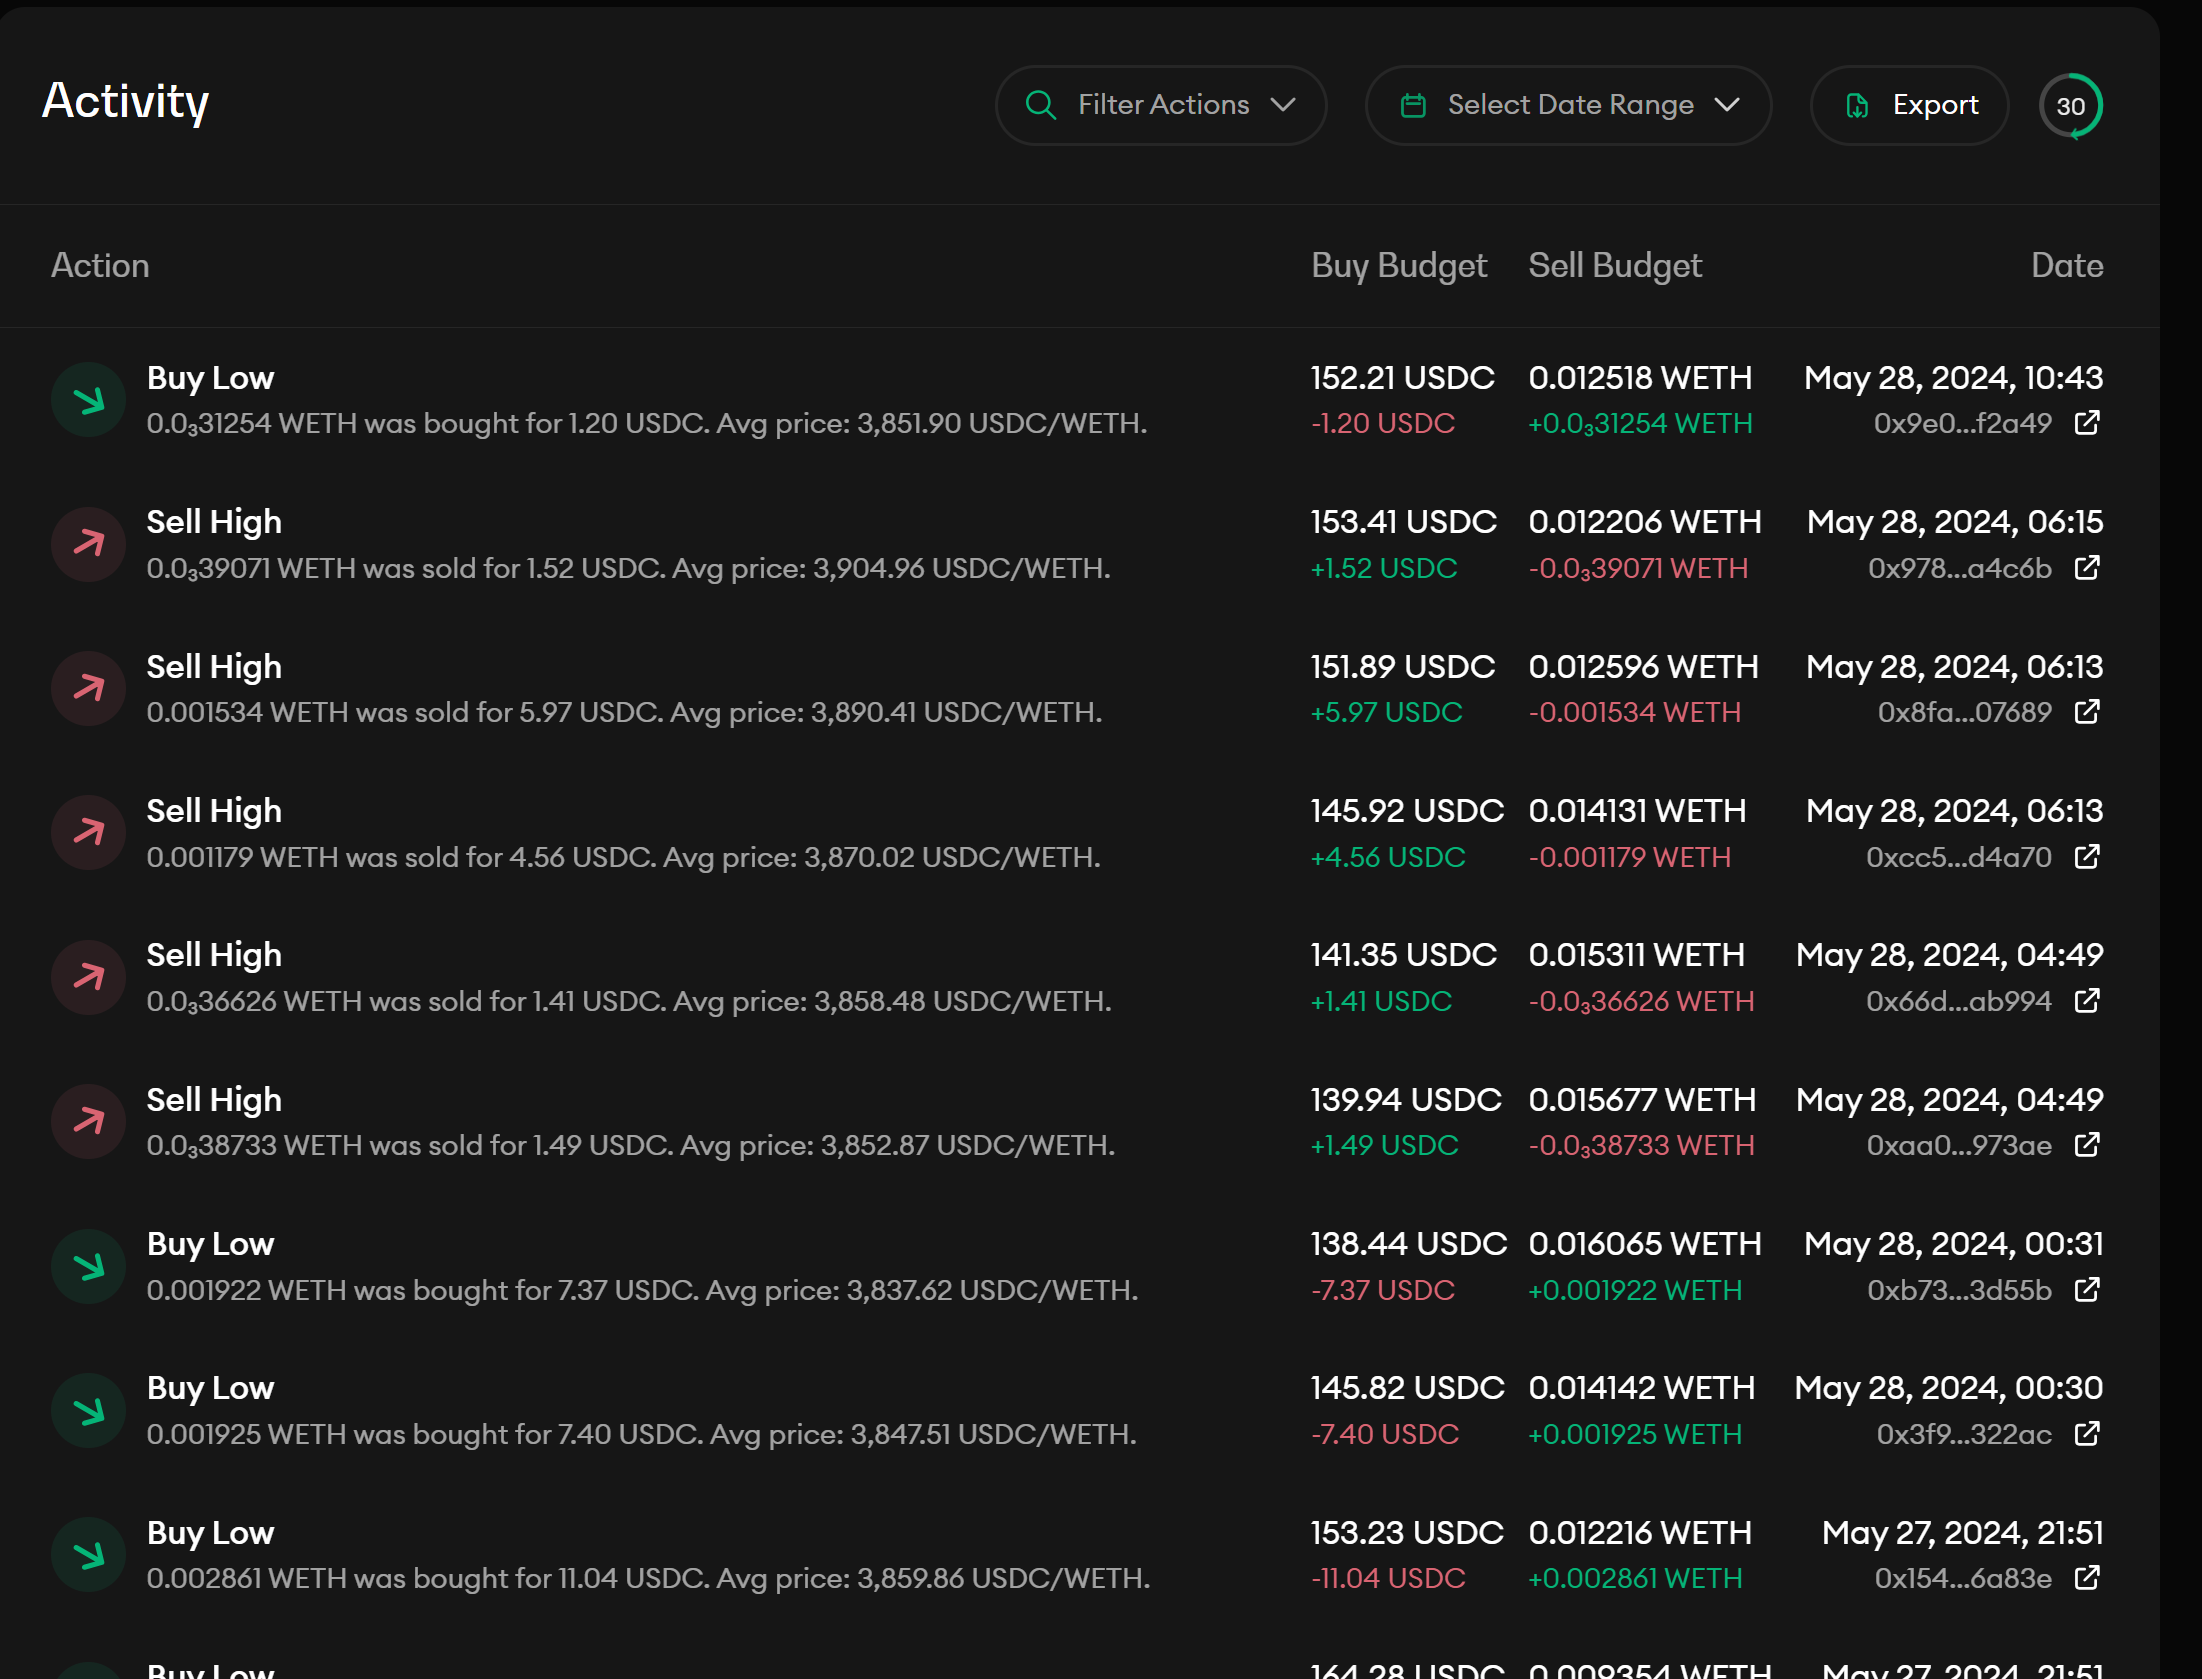Click transaction hash 0x3f9...322ac
The image size is (2202, 1679).
[1963, 1434]
